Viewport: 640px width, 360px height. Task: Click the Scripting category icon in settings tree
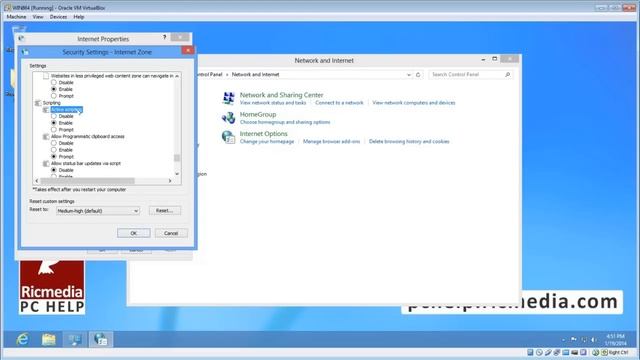pos(38,103)
